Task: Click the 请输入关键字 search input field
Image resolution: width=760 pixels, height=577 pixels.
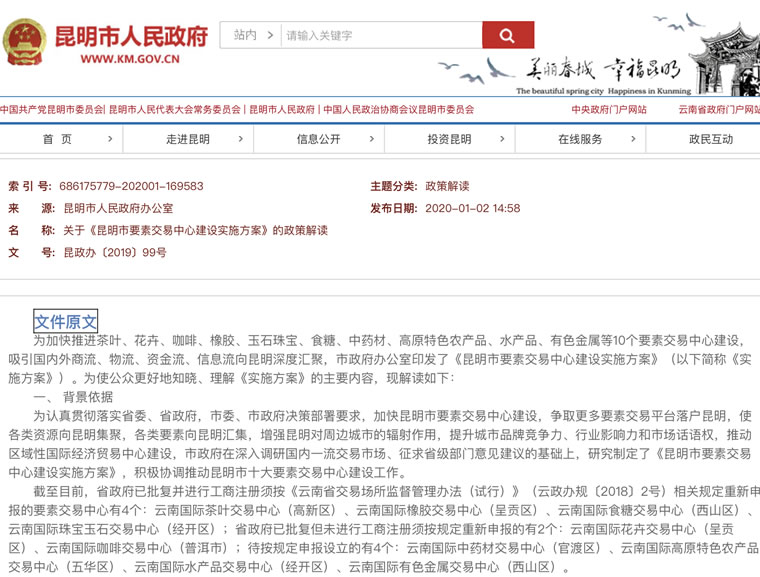Action: (381, 35)
